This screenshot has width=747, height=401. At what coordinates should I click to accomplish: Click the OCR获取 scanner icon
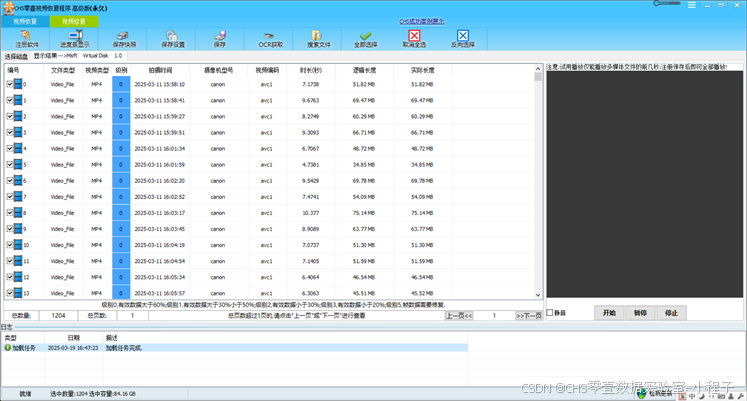coord(269,36)
